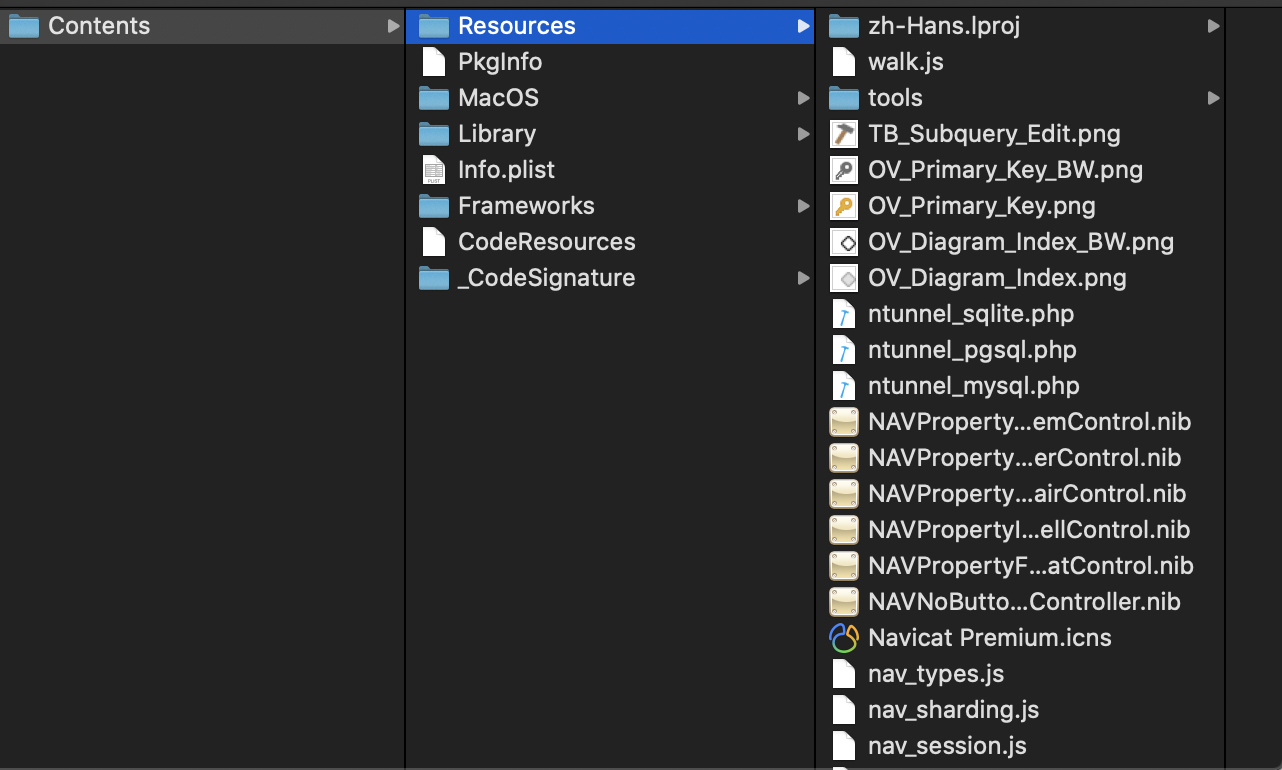Click the nav_types.js file icon
Screen dimensions: 1282x770
click(x=845, y=674)
